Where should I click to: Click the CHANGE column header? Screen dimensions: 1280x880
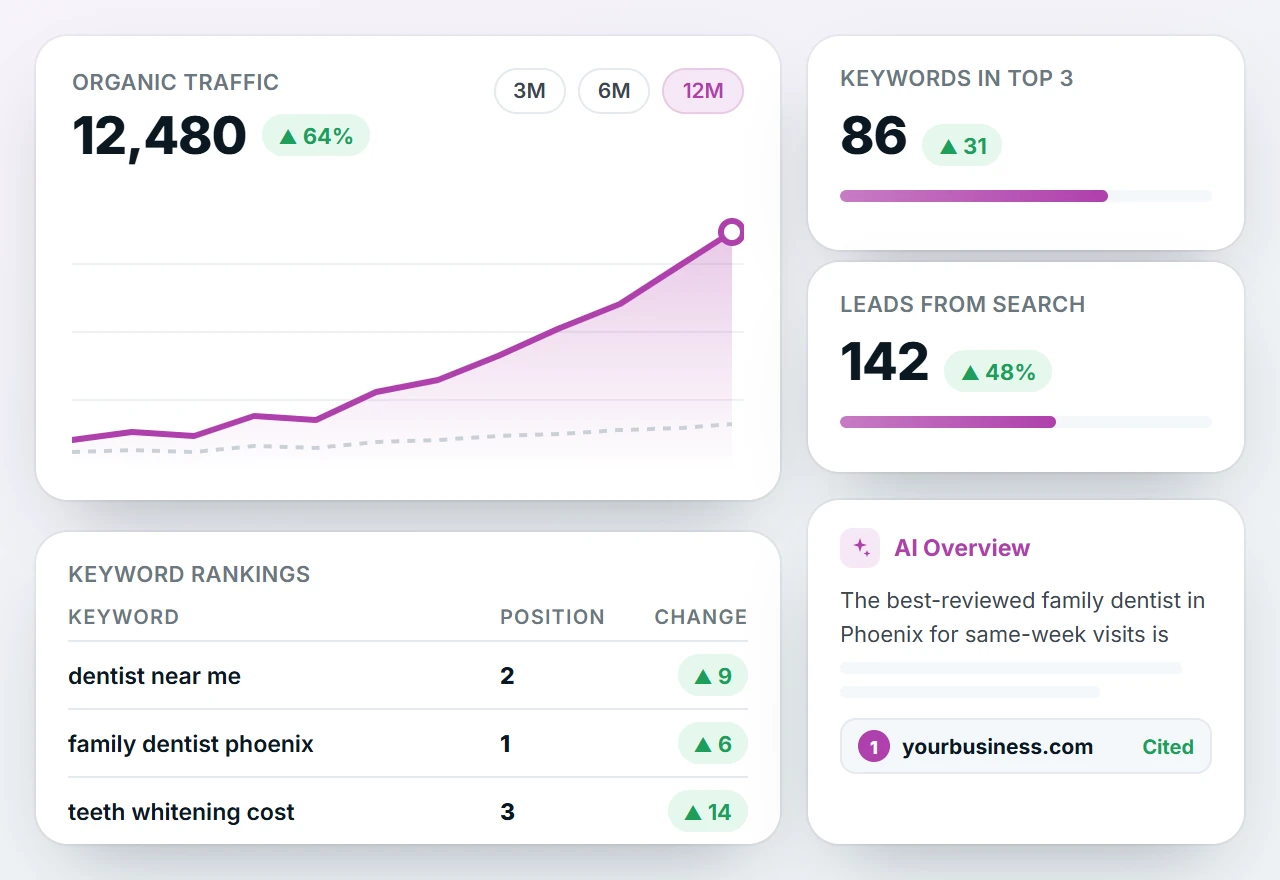tap(701, 617)
